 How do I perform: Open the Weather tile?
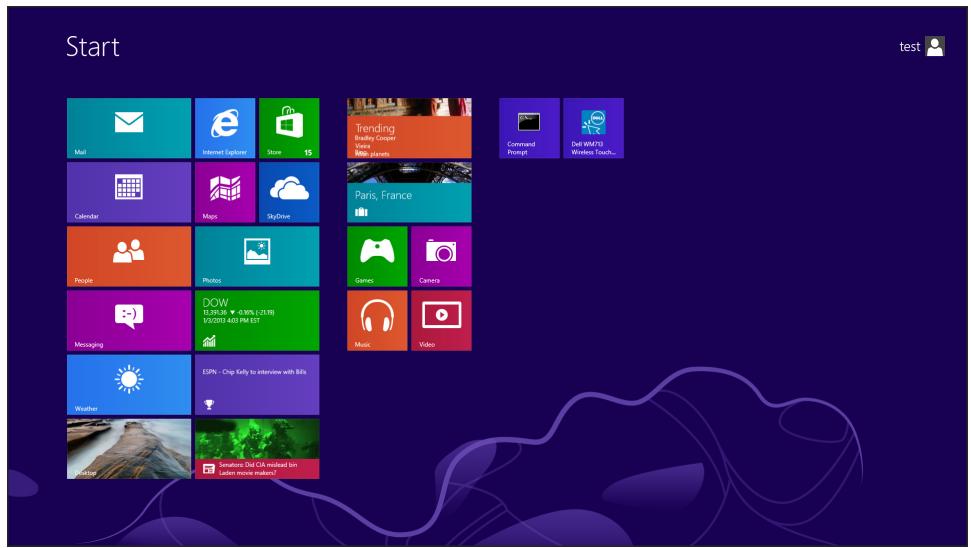[x=129, y=385]
